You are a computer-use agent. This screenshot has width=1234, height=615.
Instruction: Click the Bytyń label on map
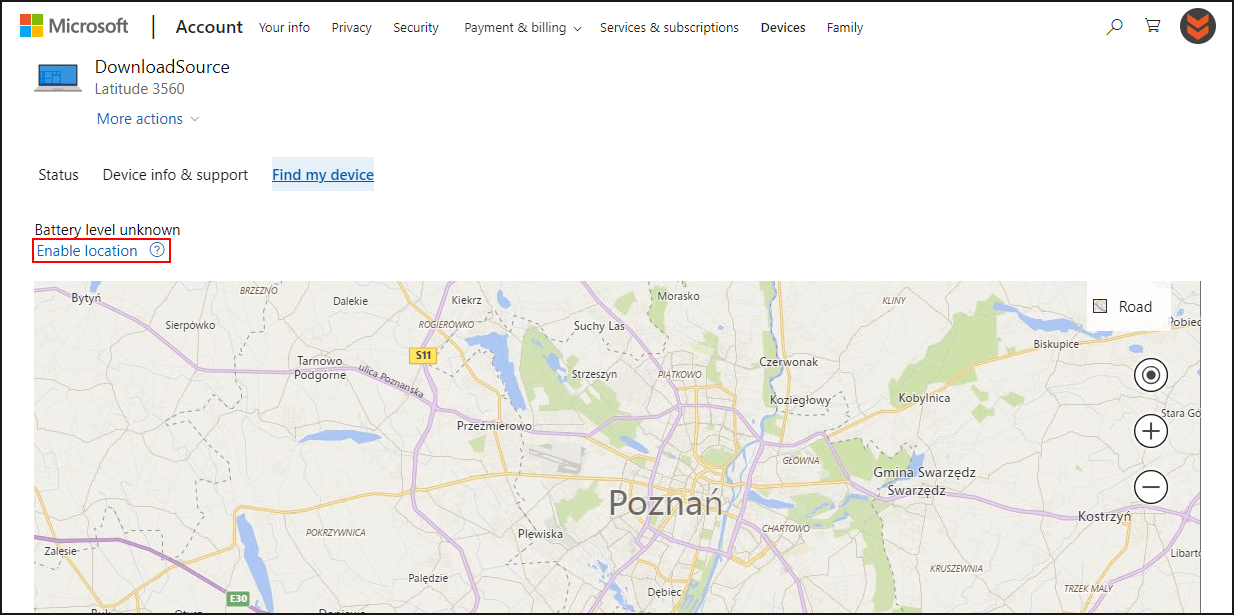pyautogui.click(x=87, y=298)
